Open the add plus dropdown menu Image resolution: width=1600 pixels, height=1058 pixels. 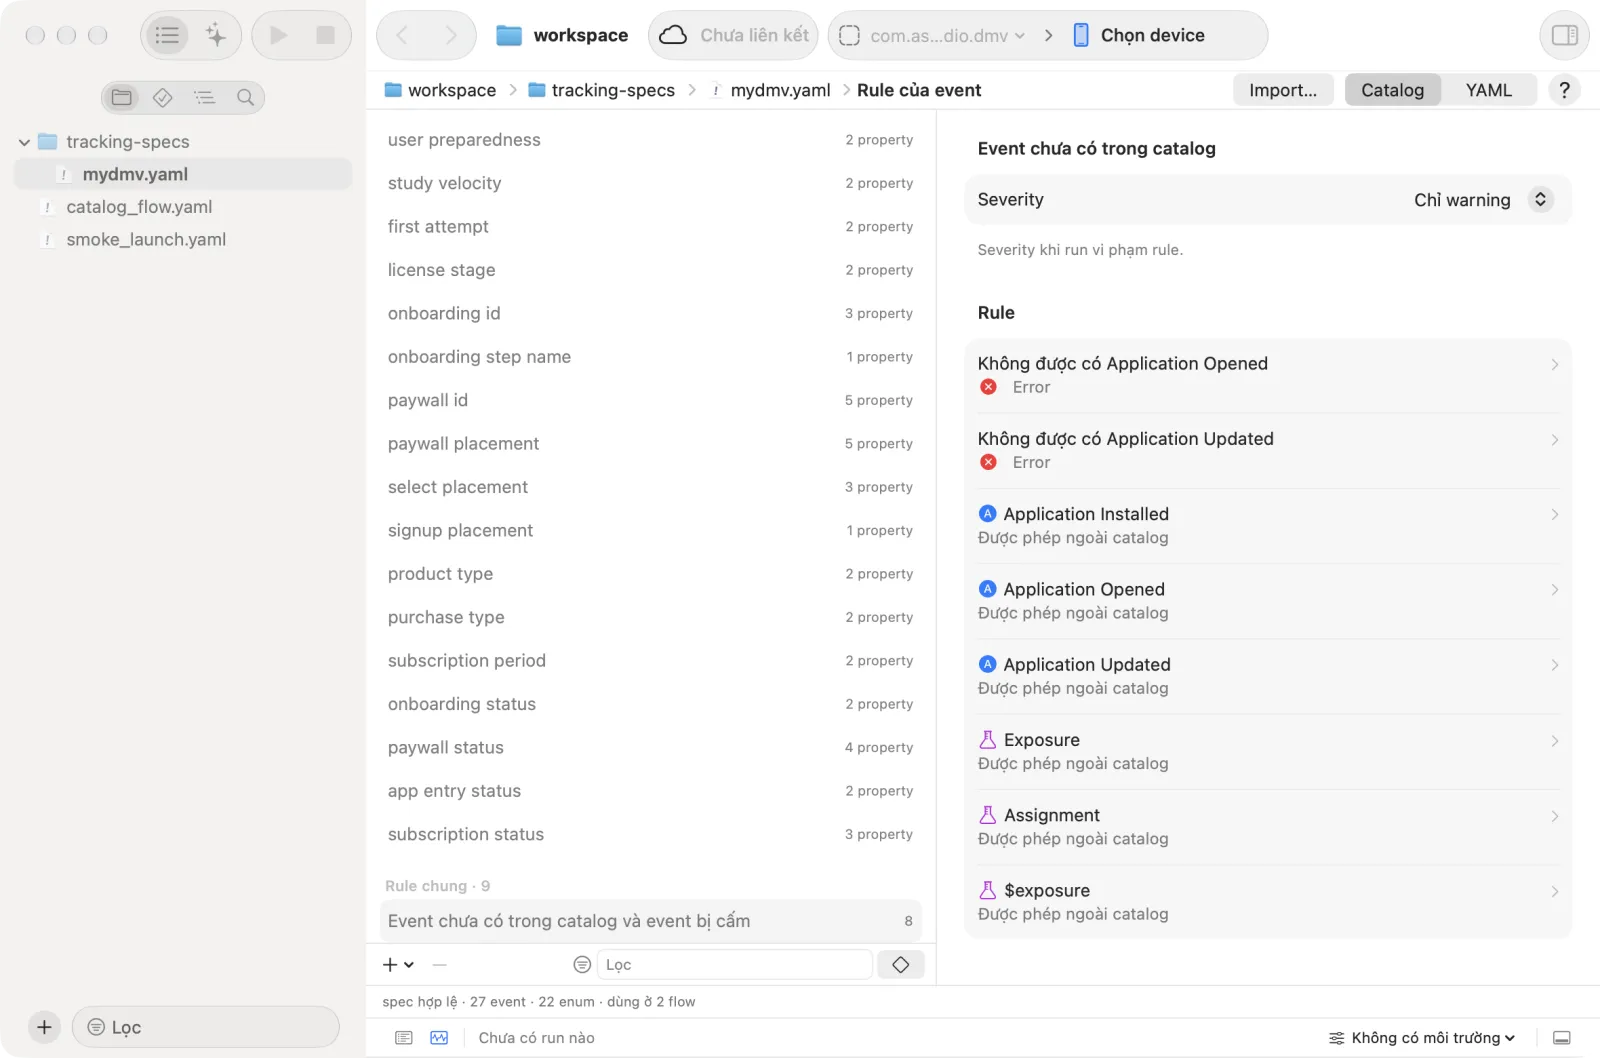point(398,965)
